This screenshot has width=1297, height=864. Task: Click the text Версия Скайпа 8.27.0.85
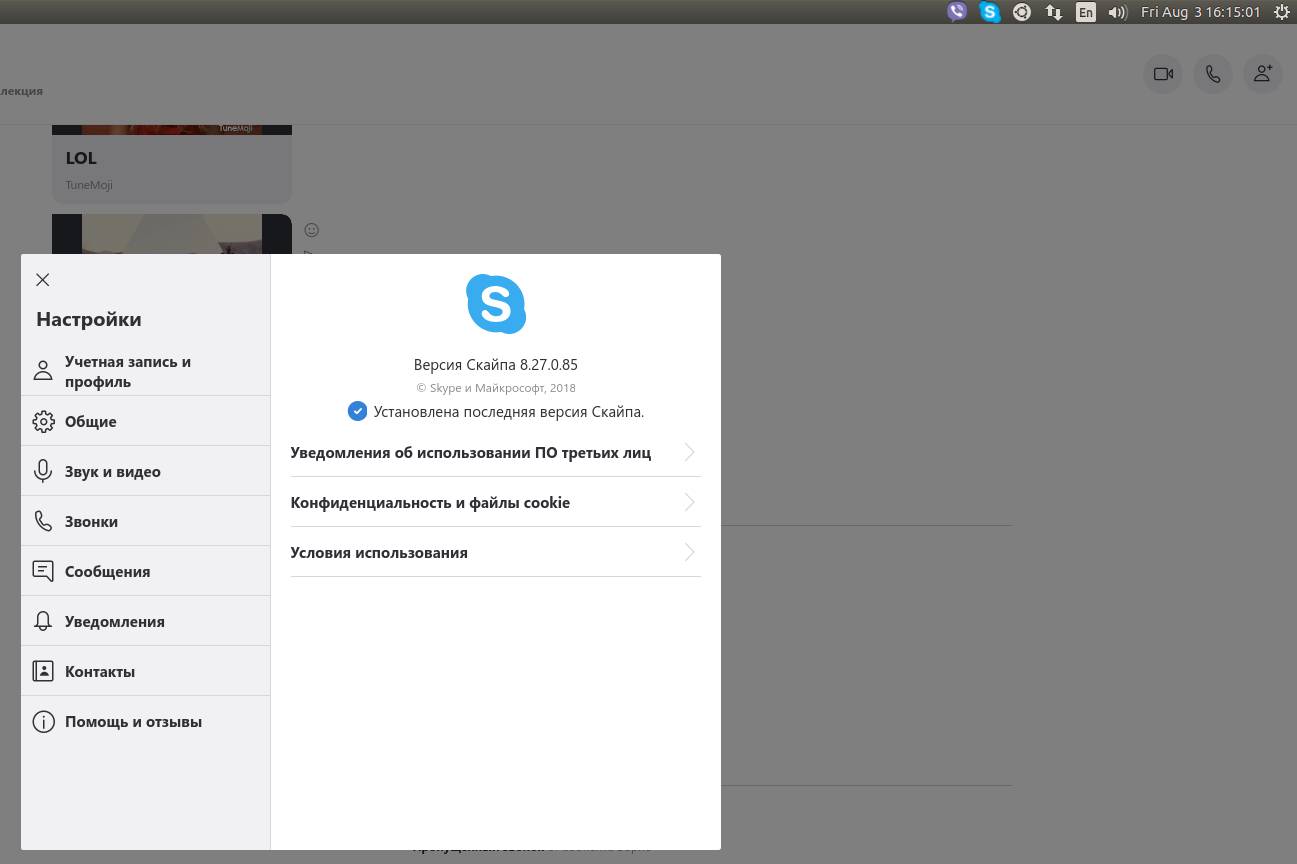coord(496,365)
